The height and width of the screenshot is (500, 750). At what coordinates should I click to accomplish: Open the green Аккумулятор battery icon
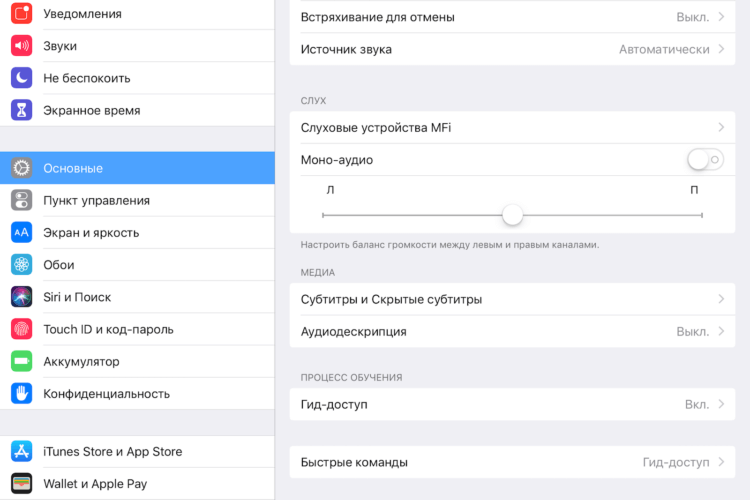coord(22,361)
